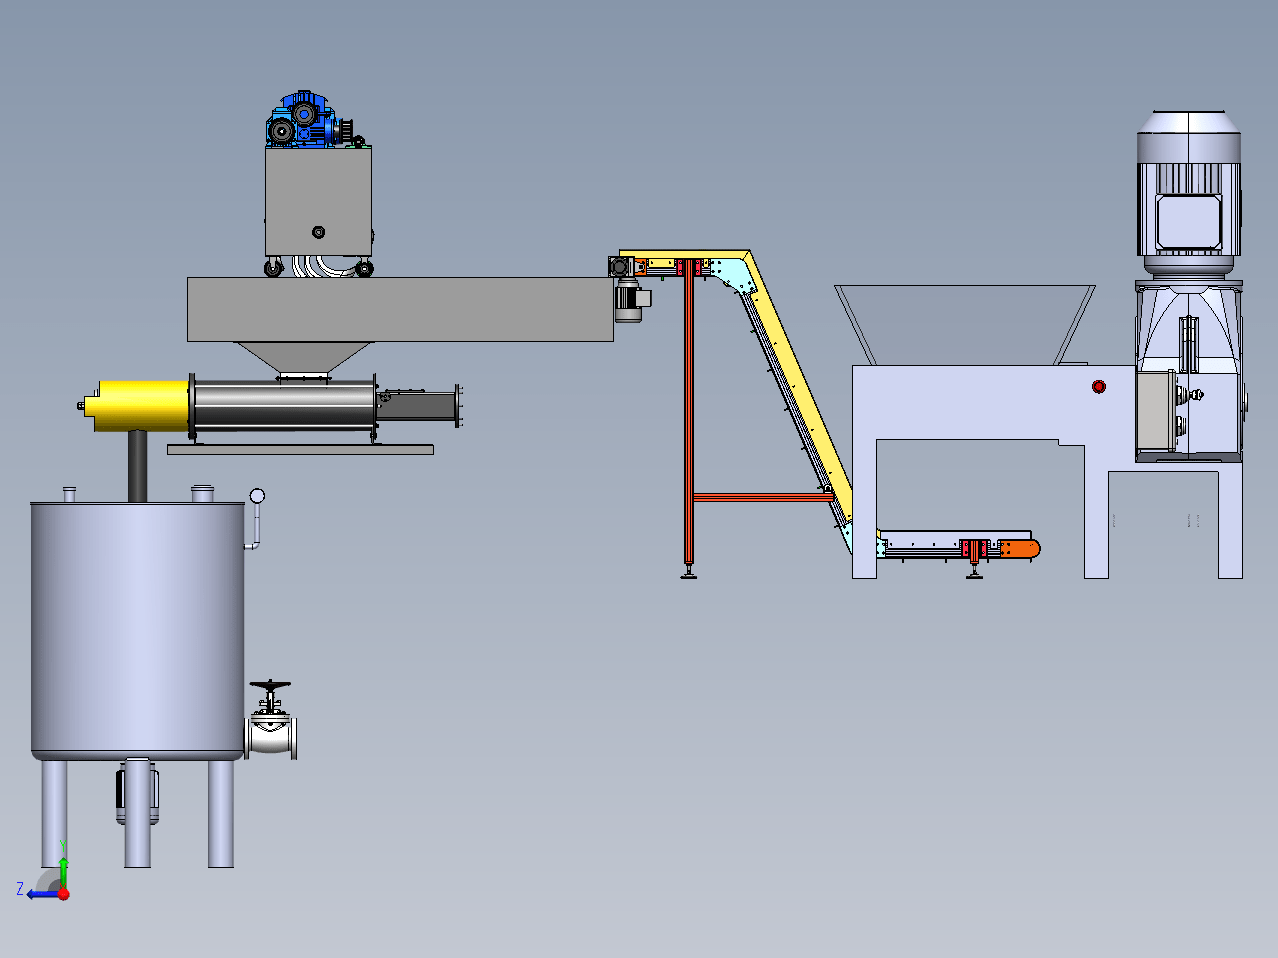Click the silver barrel of the screw pump

click(283, 406)
